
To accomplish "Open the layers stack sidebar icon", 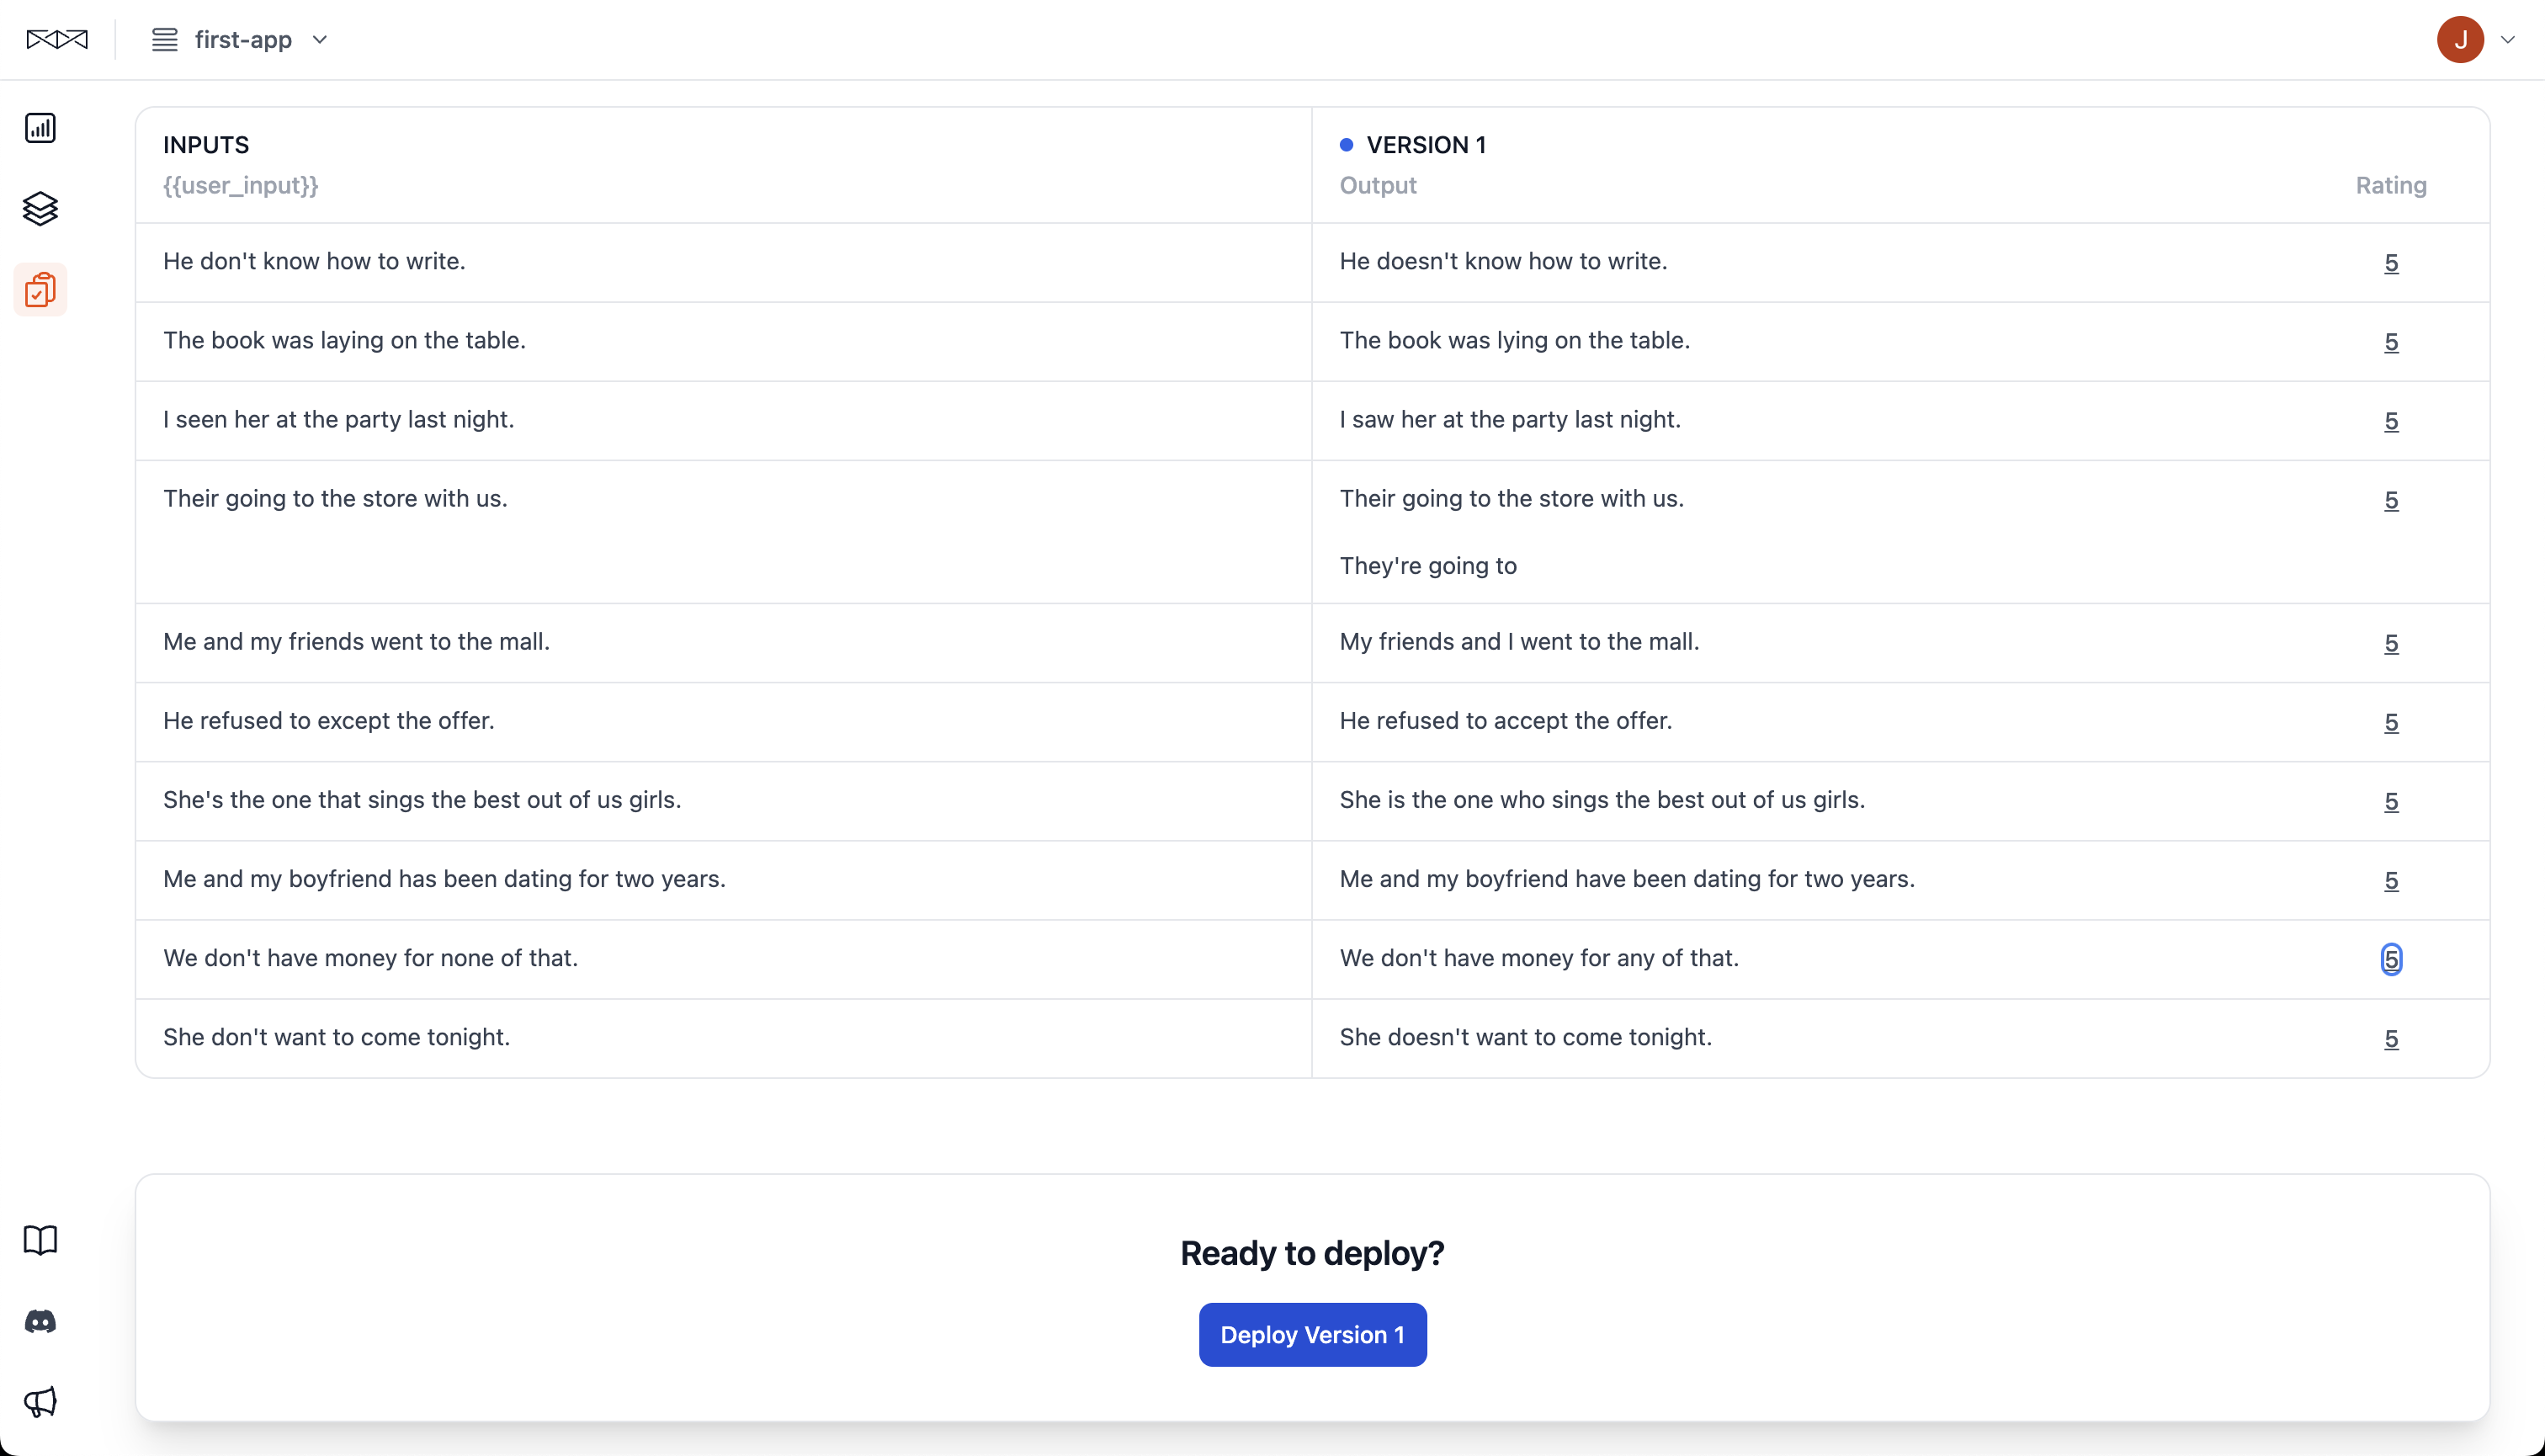I will point(40,208).
